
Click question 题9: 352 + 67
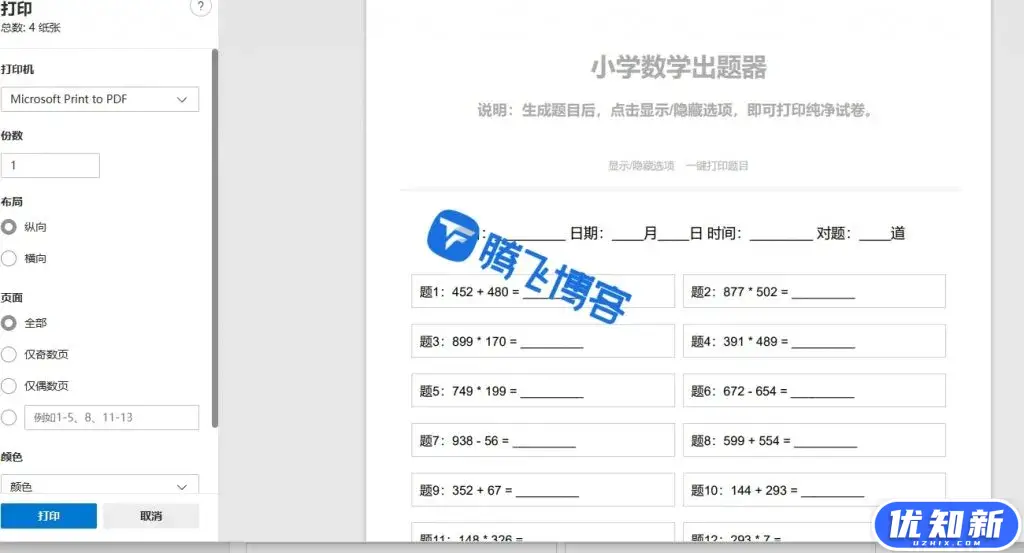tap(543, 490)
